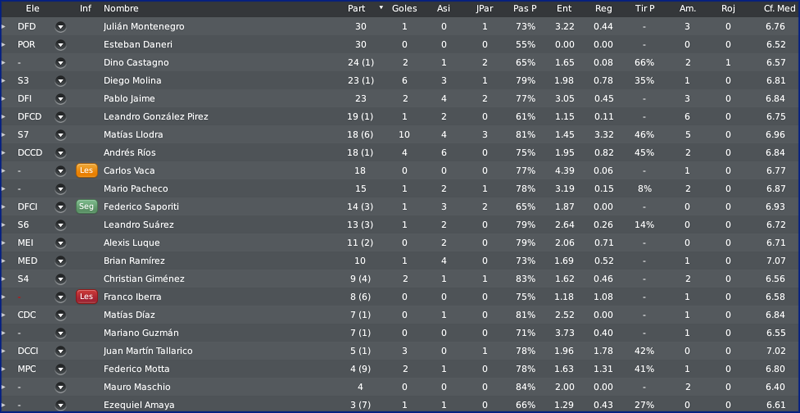Expand row triangle for Juan Martín Tallarico
This screenshot has width=800, height=413.
point(3,351)
